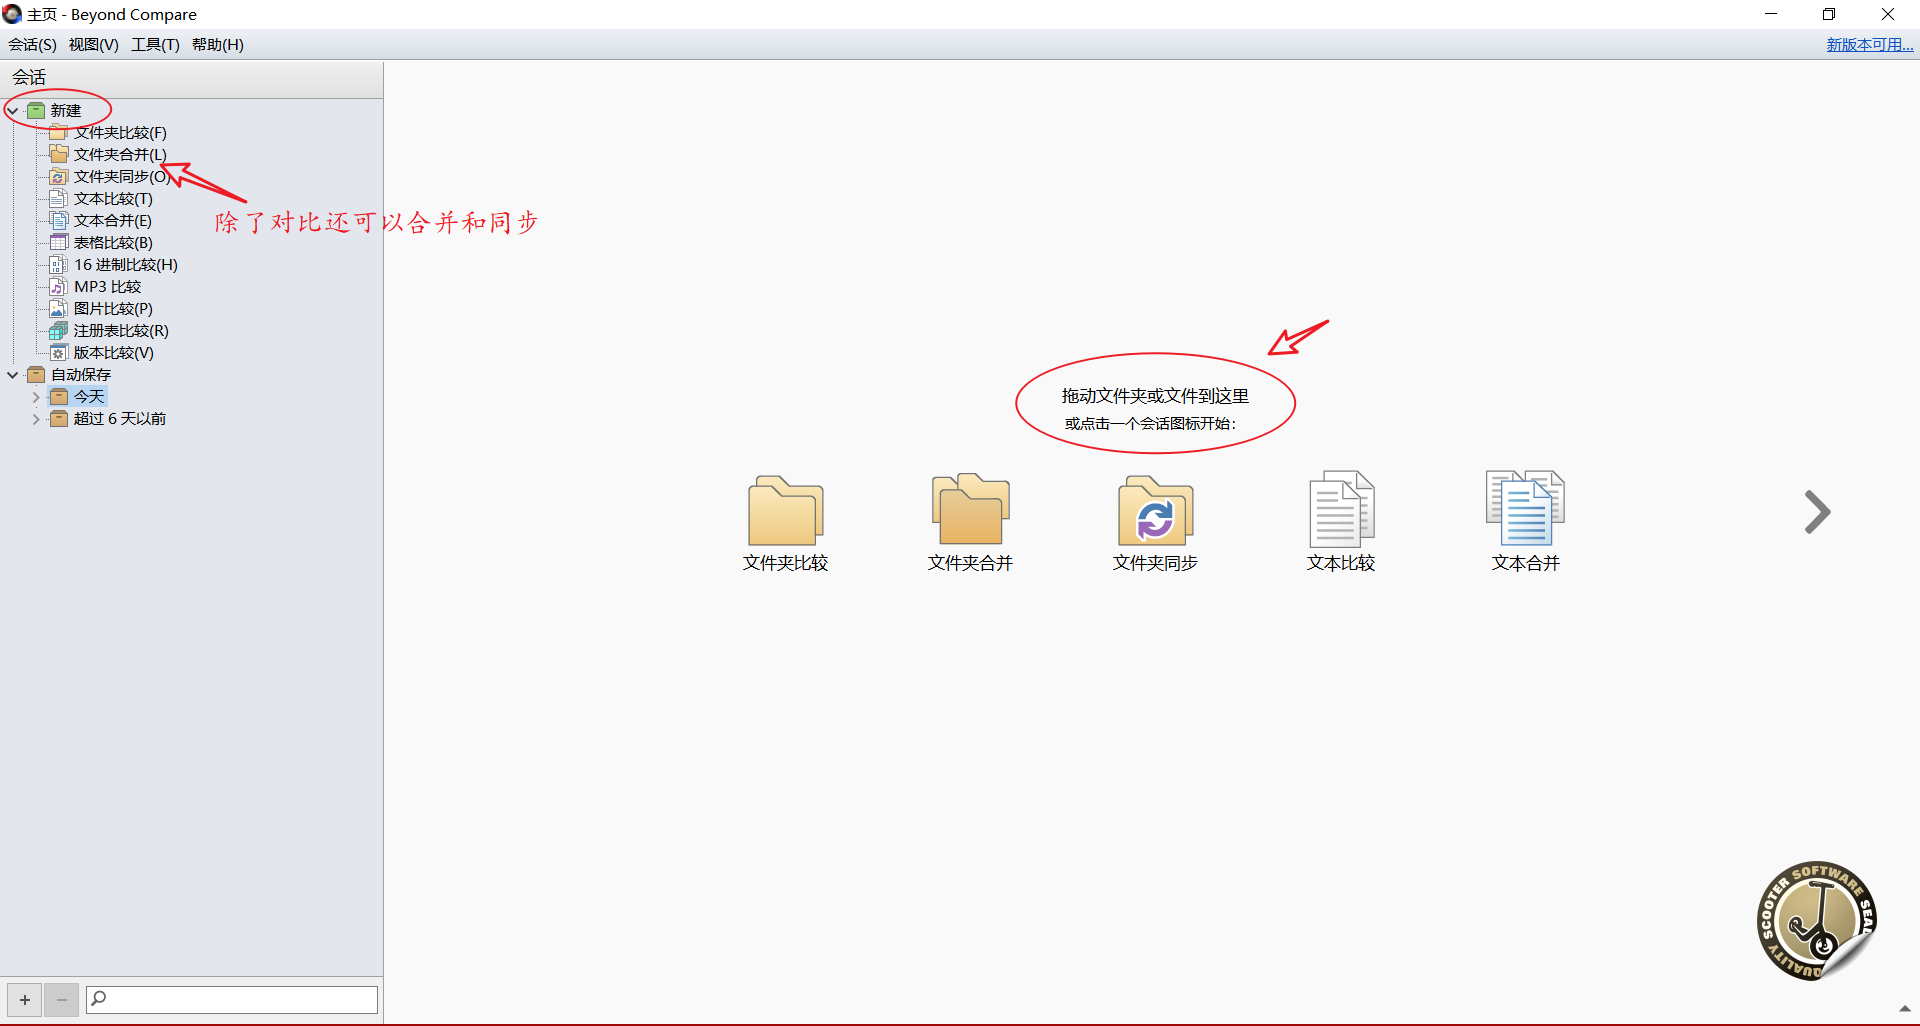This screenshot has width=1920, height=1026.
Task: Select 版本比较(V) tree label
Action: click(113, 352)
